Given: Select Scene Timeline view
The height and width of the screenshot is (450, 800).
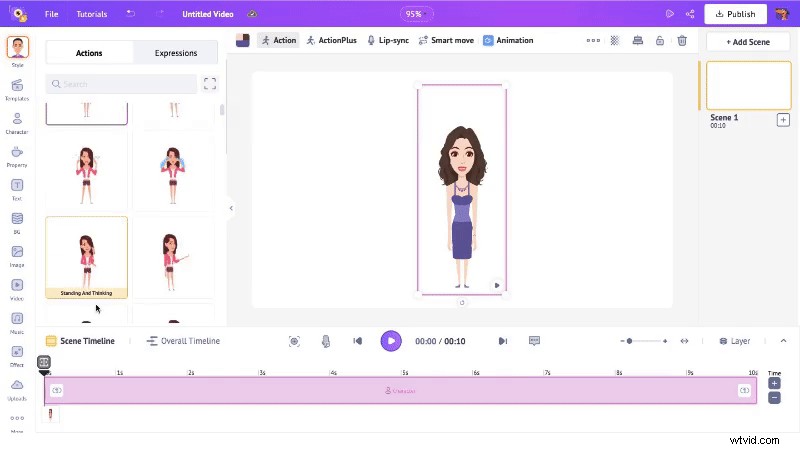Looking at the screenshot, I should click(80, 341).
